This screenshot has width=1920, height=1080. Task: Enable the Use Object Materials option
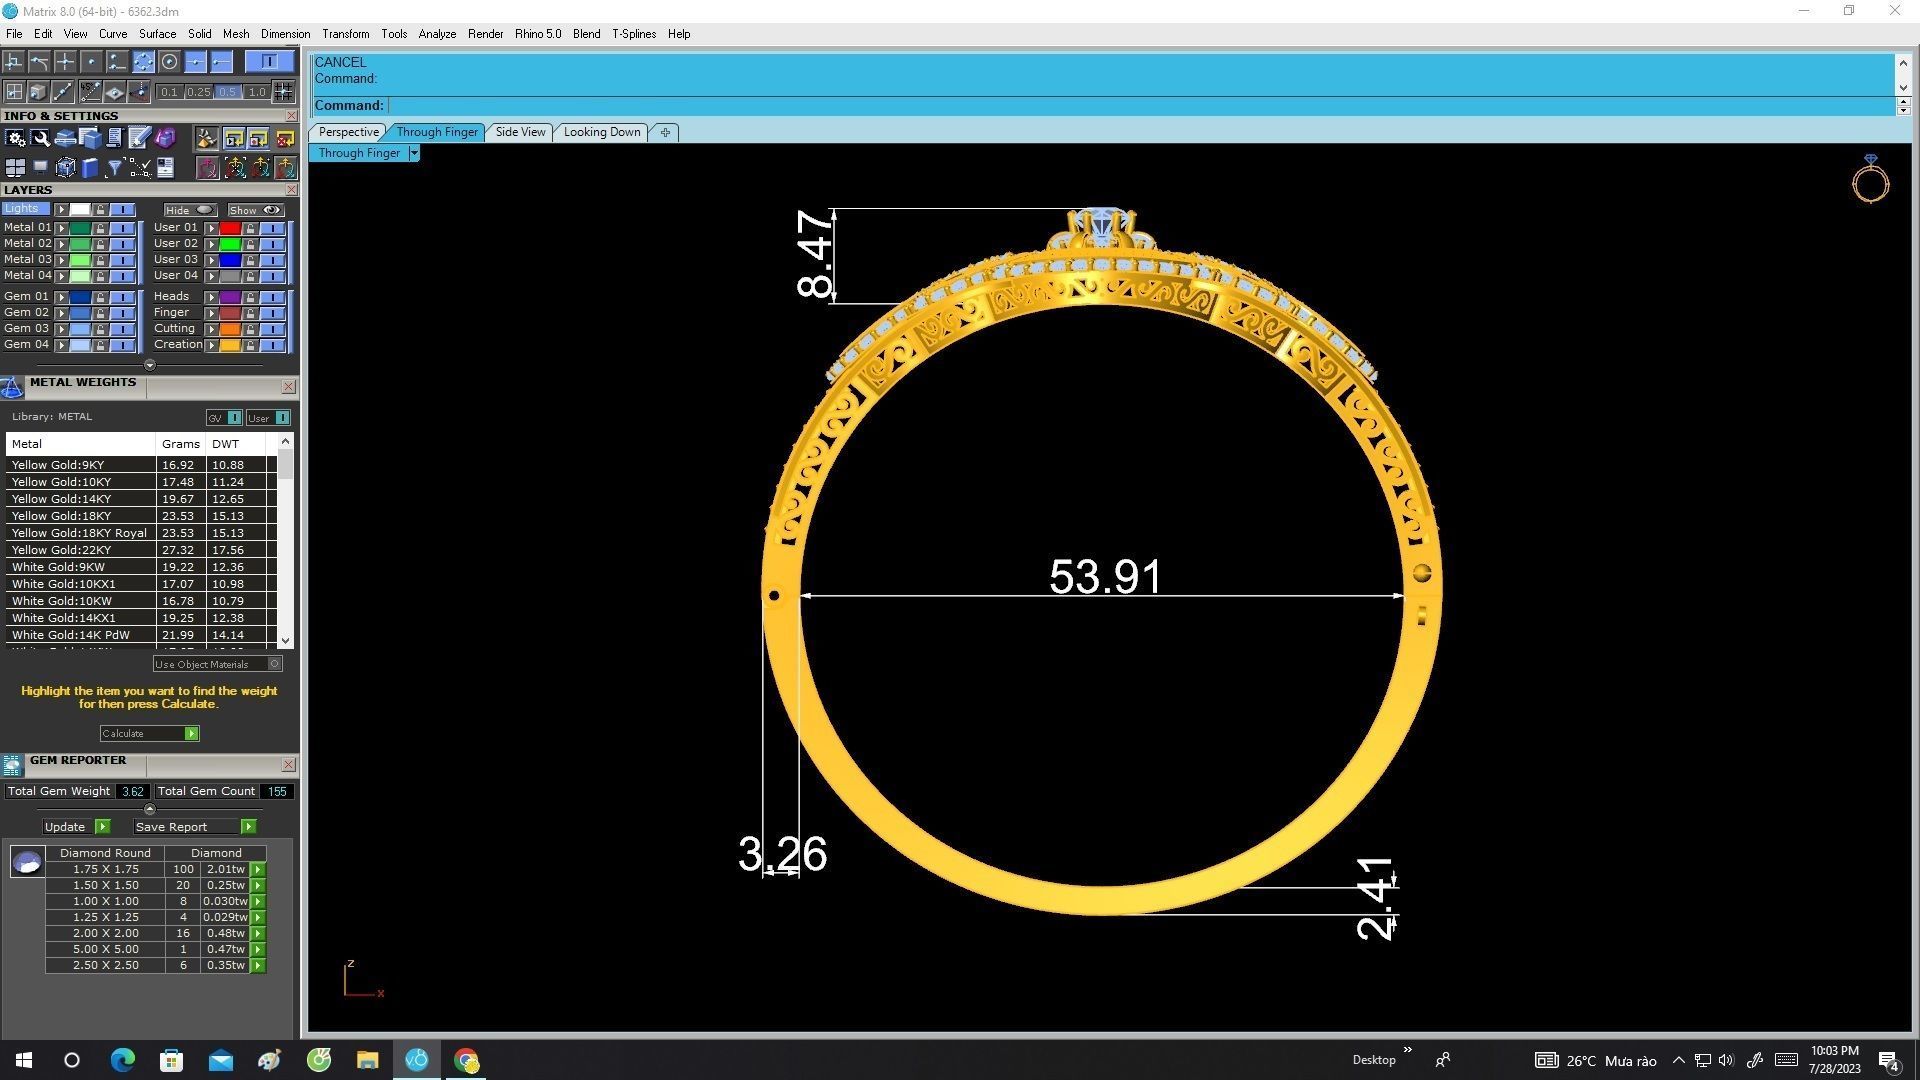tap(275, 664)
